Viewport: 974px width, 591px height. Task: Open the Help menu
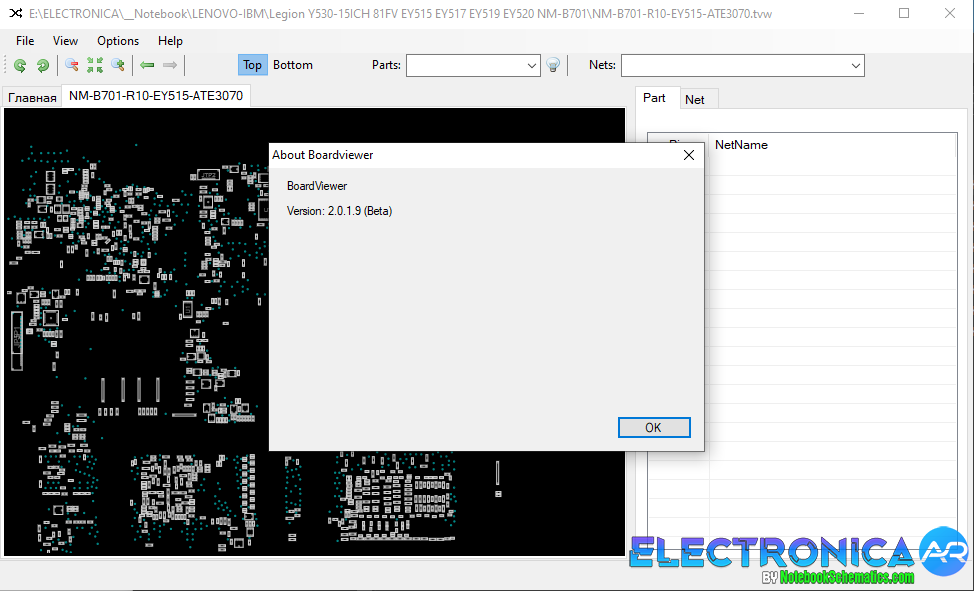click(x=170, y=41)
